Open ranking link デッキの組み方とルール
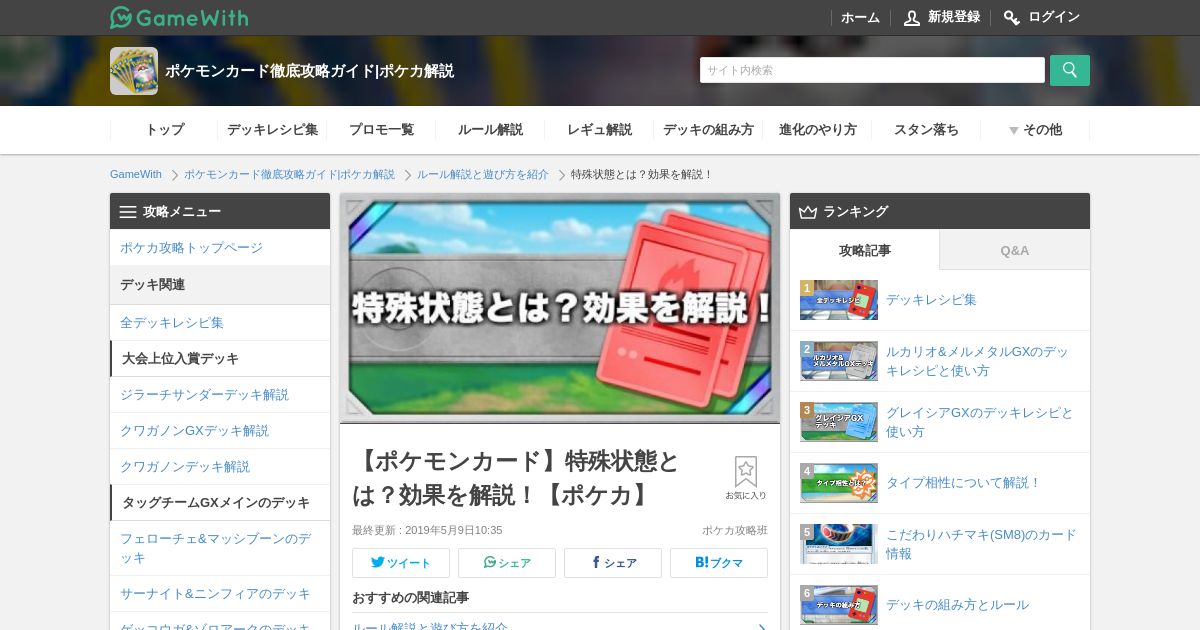This screenshot has width=1200, height=630. tap(957, 604)
